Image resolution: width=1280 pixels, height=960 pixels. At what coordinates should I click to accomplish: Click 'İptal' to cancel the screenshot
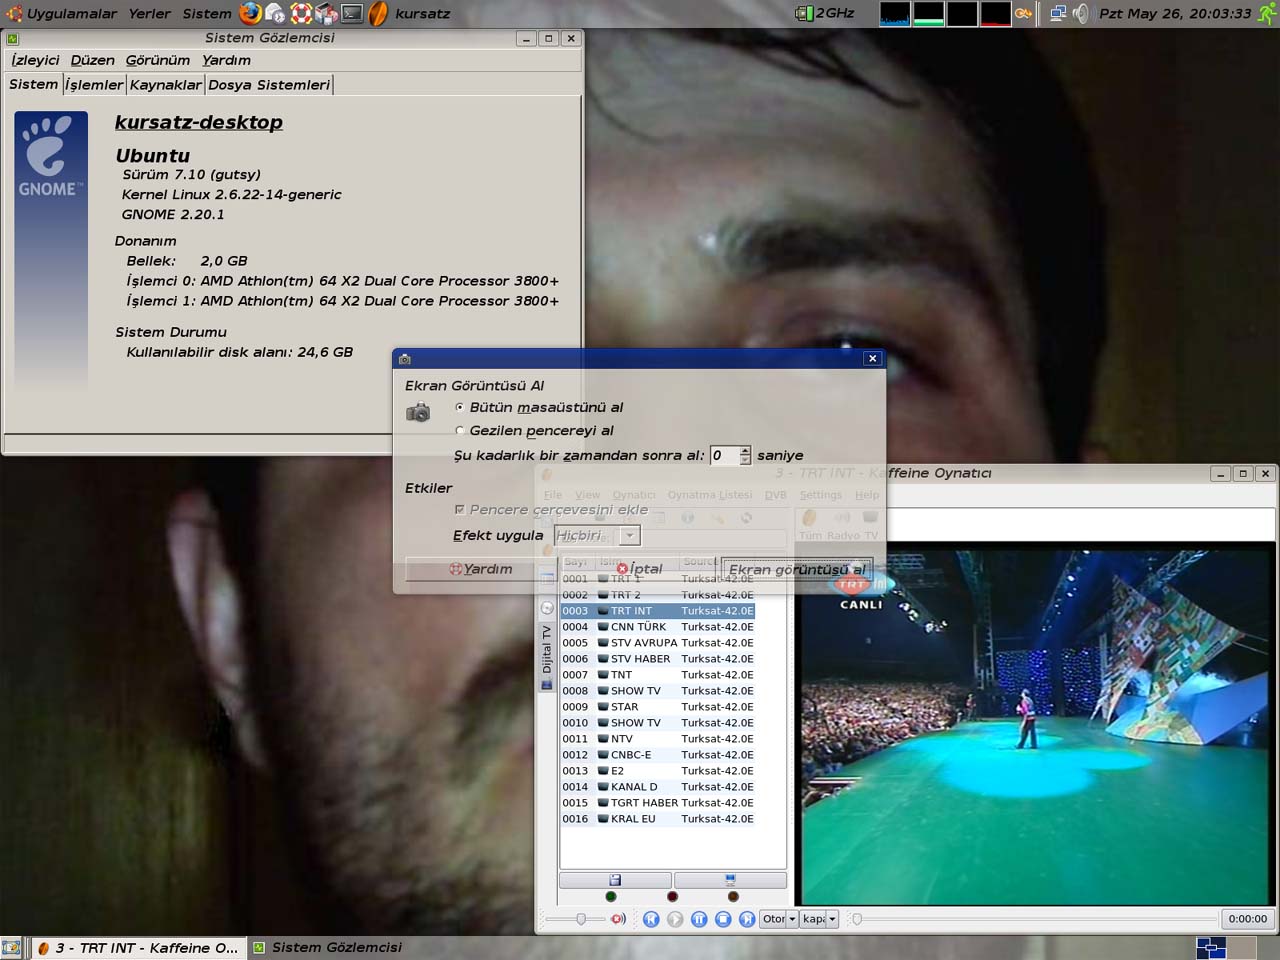click(639, 569)
